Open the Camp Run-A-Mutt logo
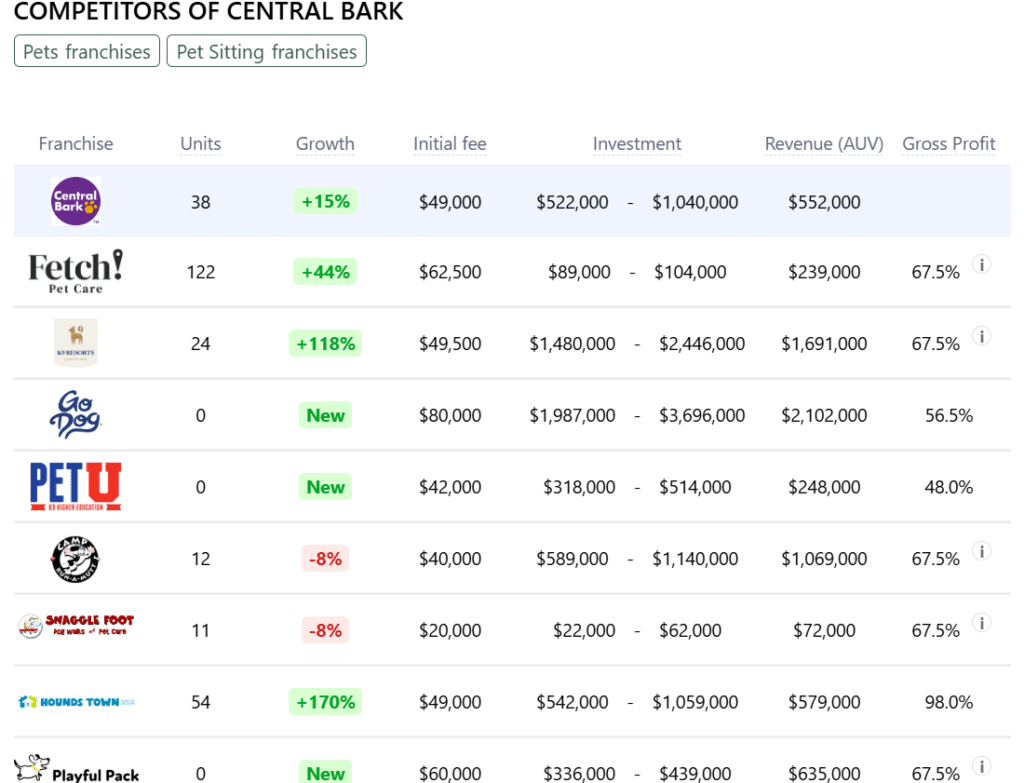The width and height of the screenshot is (1024, 783). (76, 559)
